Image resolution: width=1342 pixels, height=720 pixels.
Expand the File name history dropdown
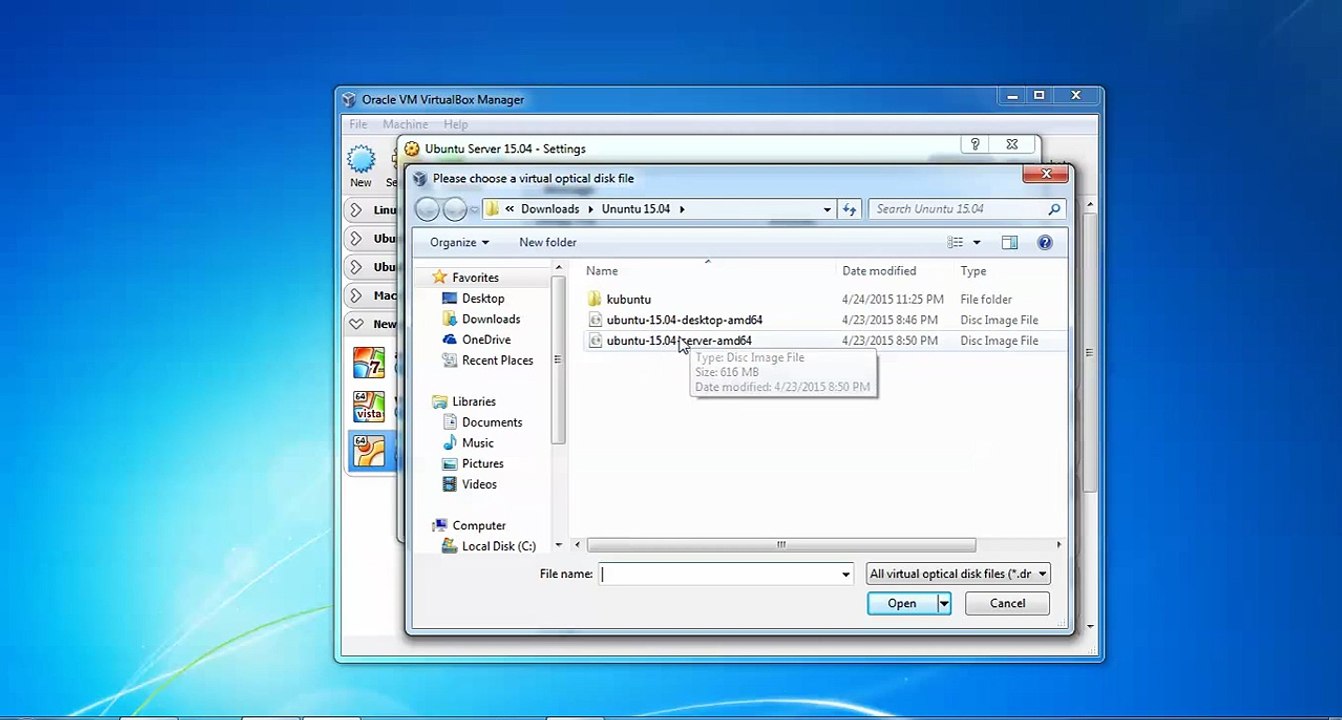(x=846, y=574)
